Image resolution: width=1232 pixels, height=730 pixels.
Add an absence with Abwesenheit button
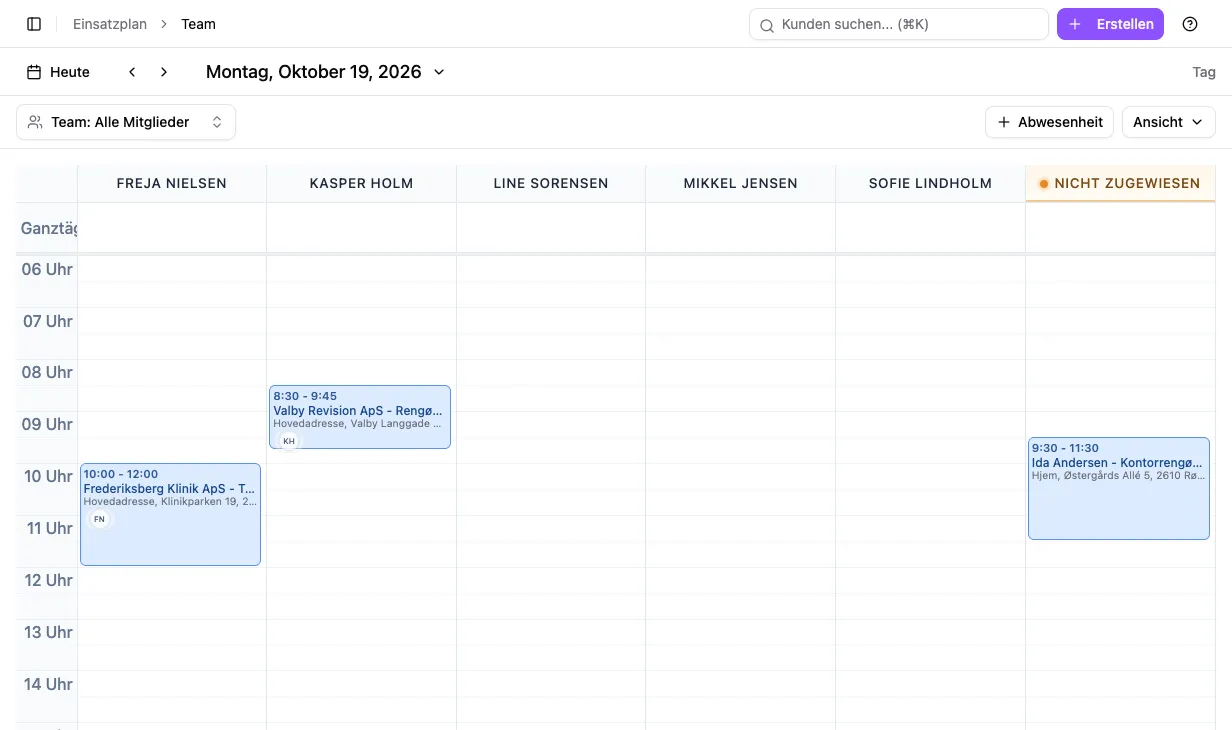tap(1050, 122)
